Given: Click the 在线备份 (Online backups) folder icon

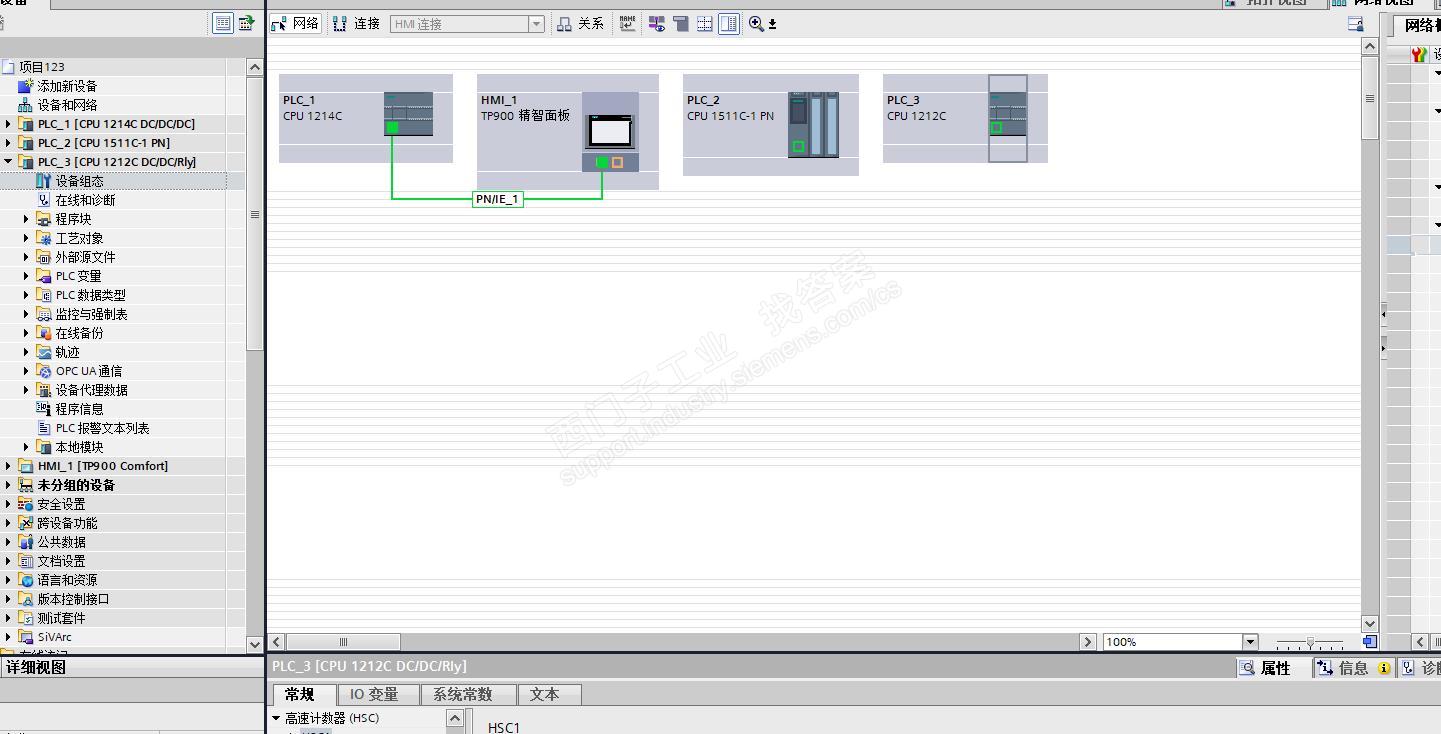Looking at the screenshot, I should coord(44,333).
